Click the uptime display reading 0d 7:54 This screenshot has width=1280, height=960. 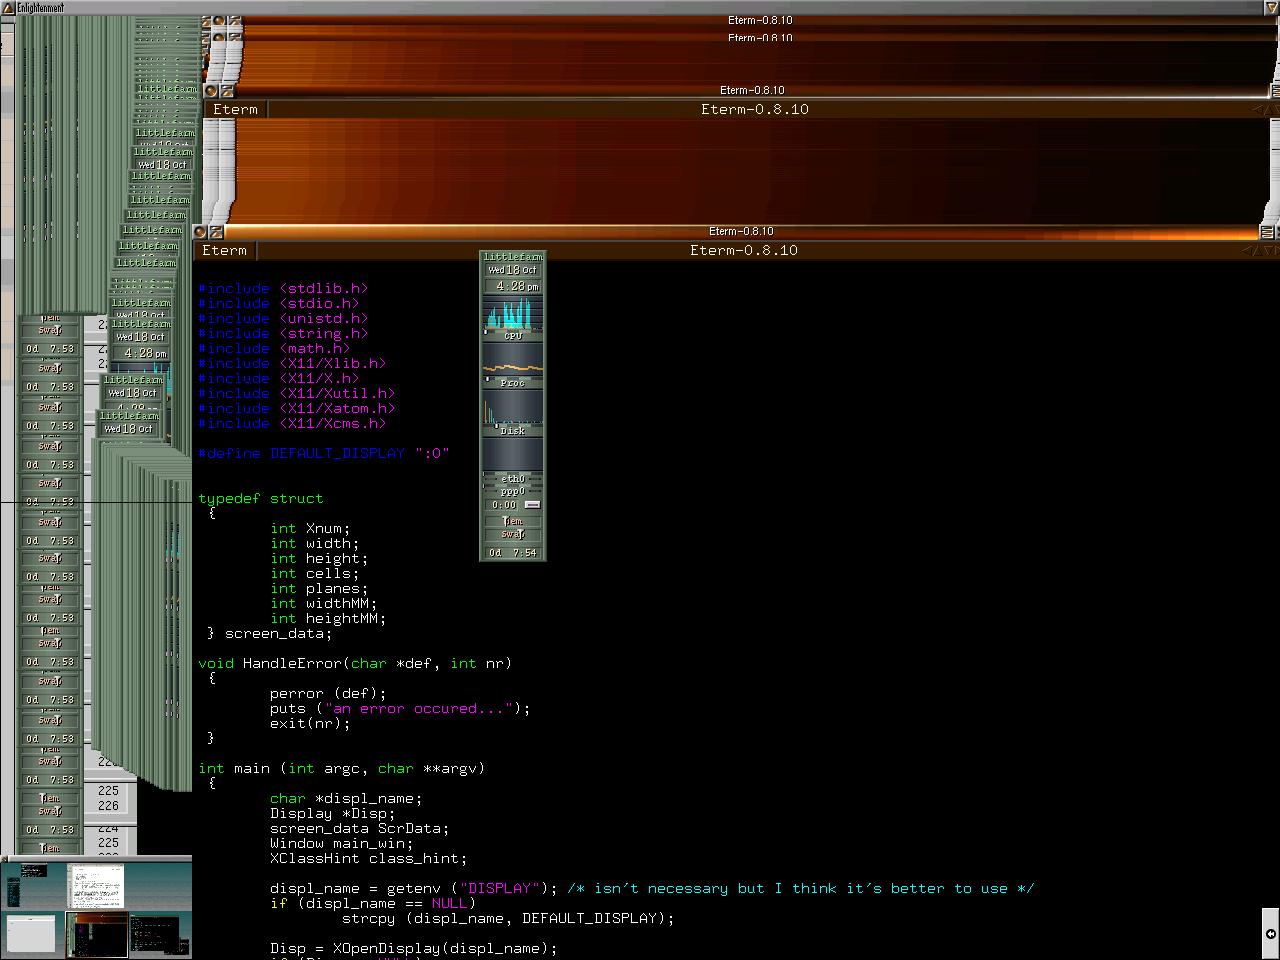513,553
